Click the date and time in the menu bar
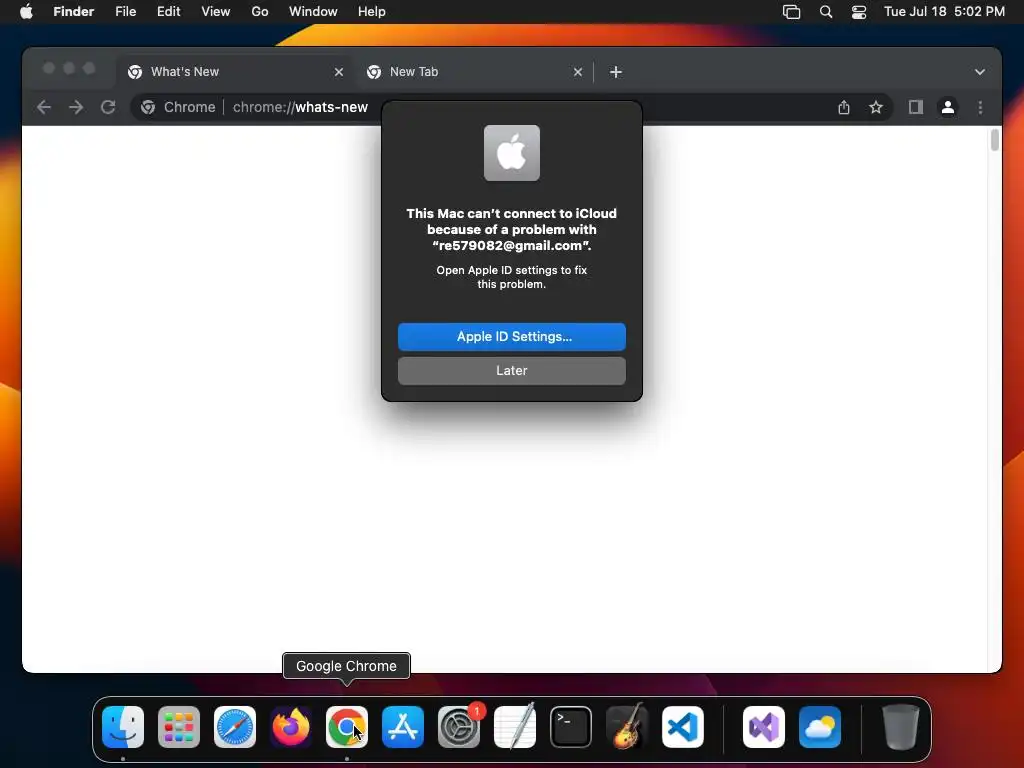The width and height of the screenshot is (1024, 768). (944, 12)
